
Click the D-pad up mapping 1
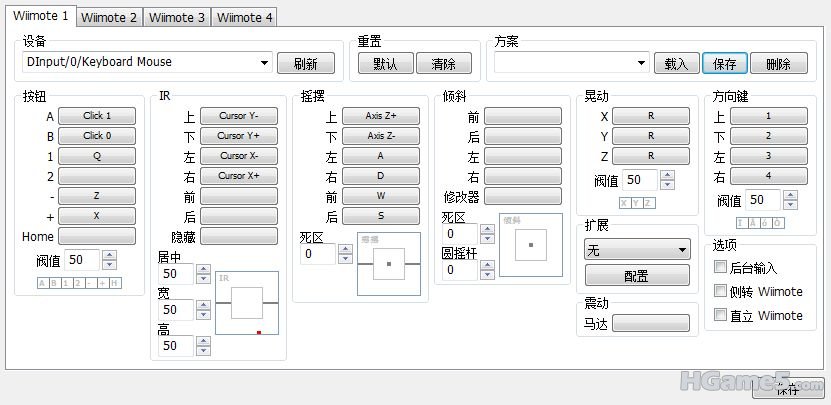coord(769,116)
